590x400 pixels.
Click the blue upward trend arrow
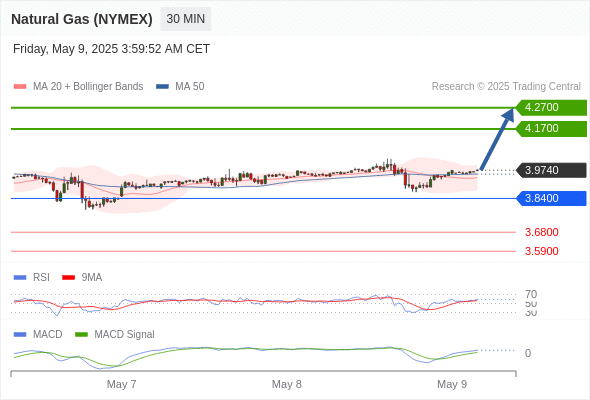(497, 139)
